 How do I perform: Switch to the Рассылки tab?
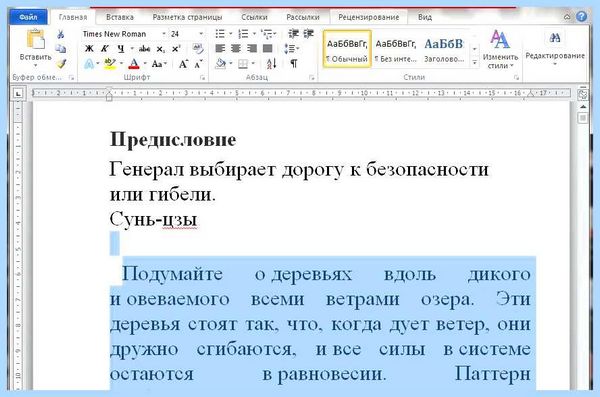click(303, 17)
